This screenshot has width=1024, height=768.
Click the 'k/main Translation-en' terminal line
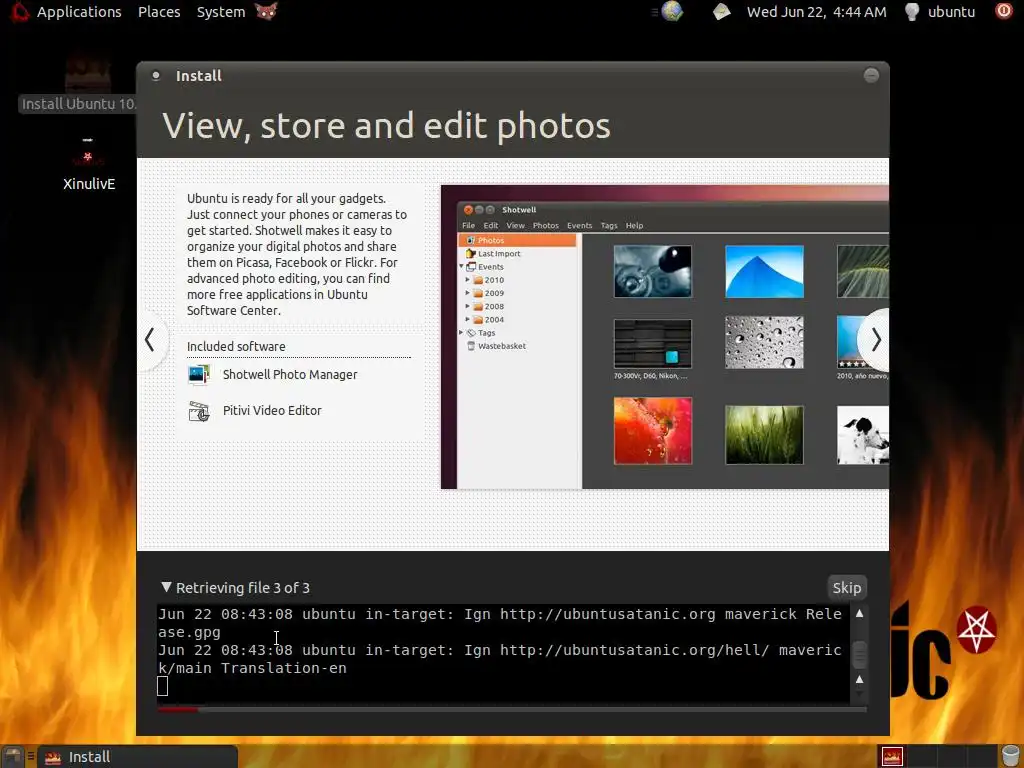click(x=252, y=668)
